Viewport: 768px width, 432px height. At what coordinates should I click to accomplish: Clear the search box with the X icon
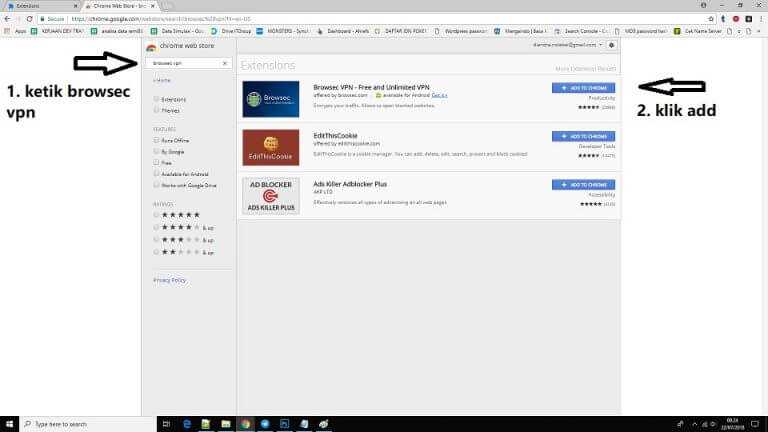pyautogui.click(x=225, y=63)
